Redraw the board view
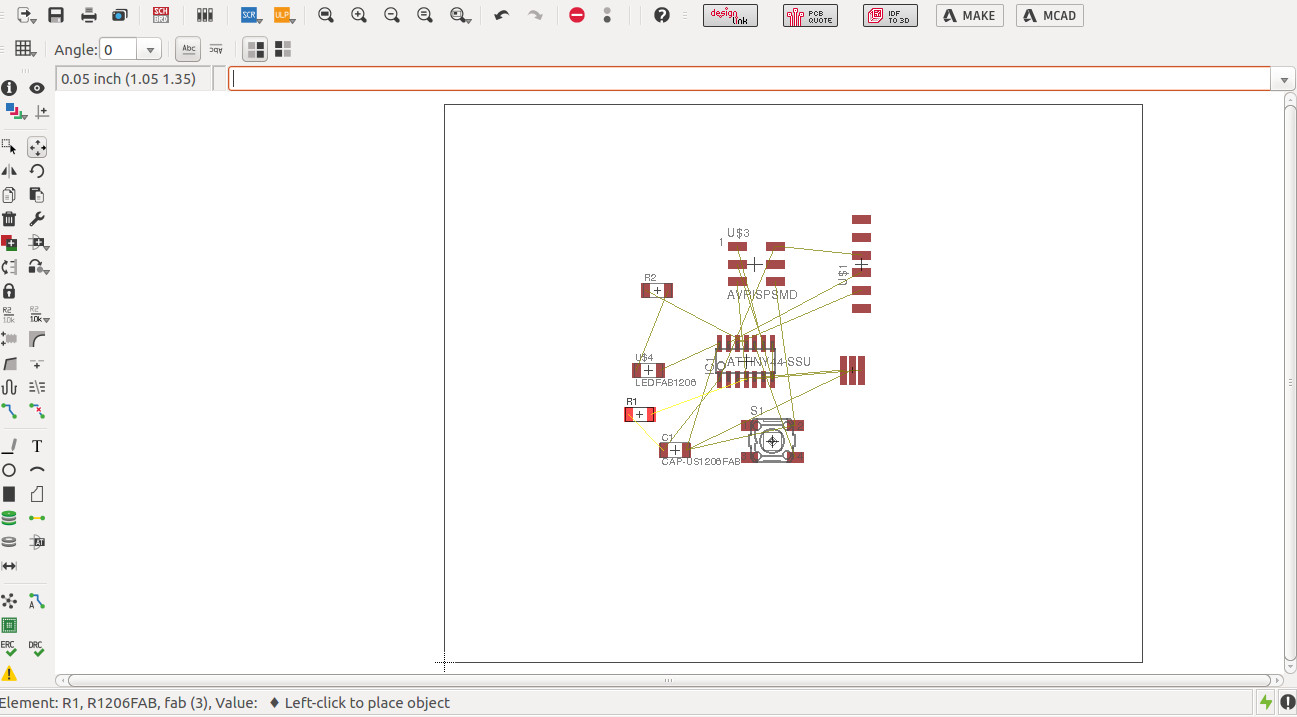Image resolution: width=1297 pixels, height=717 pixels. [x=425, y=15]
